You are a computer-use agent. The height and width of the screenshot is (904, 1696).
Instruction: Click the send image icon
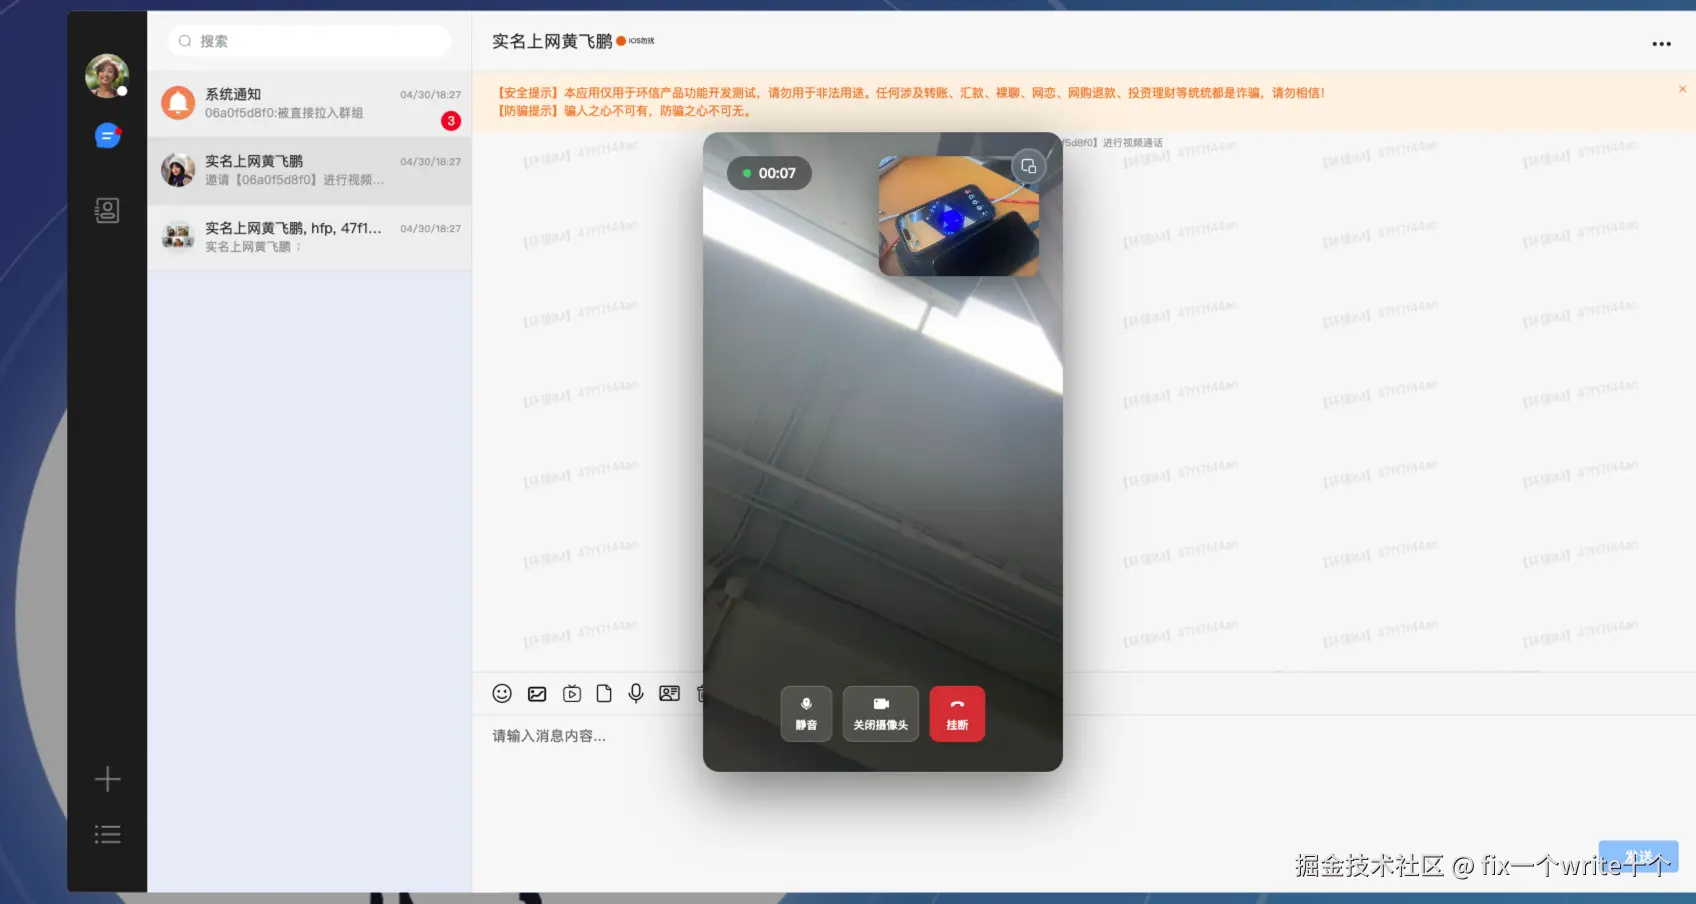(537, 694)
